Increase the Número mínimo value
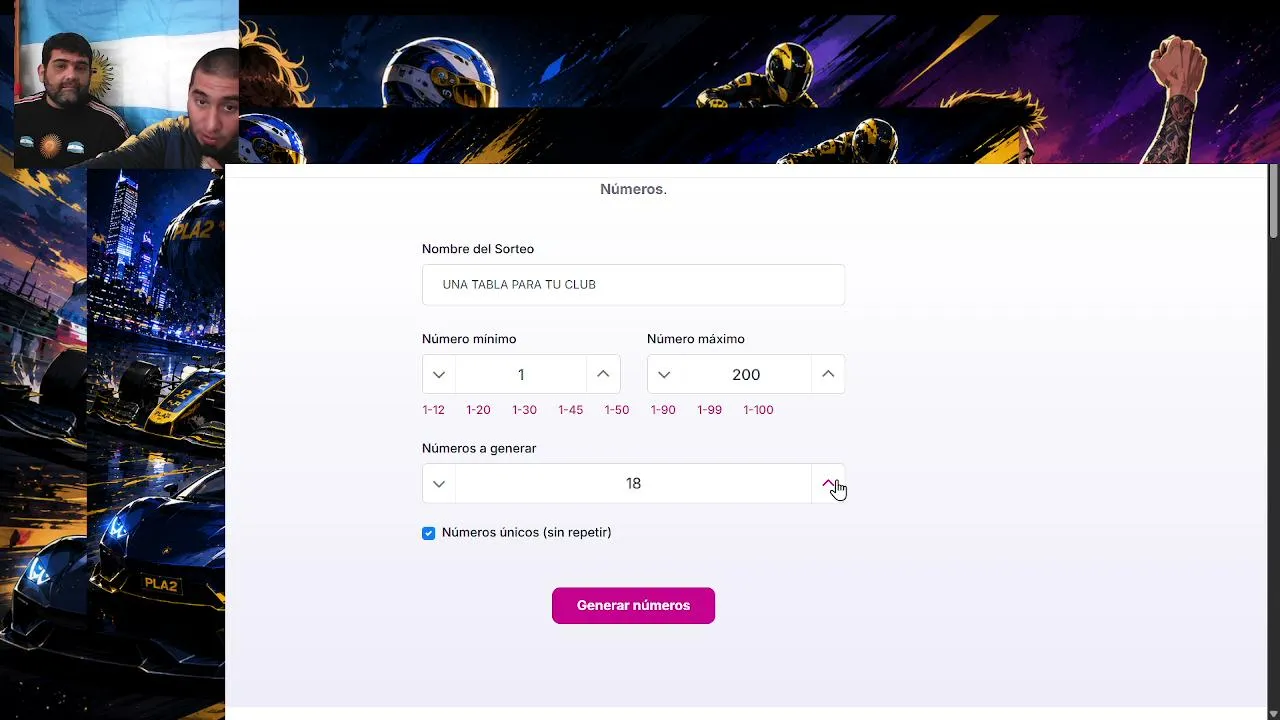The image size is (1280, 720). [x=603, y=374]
